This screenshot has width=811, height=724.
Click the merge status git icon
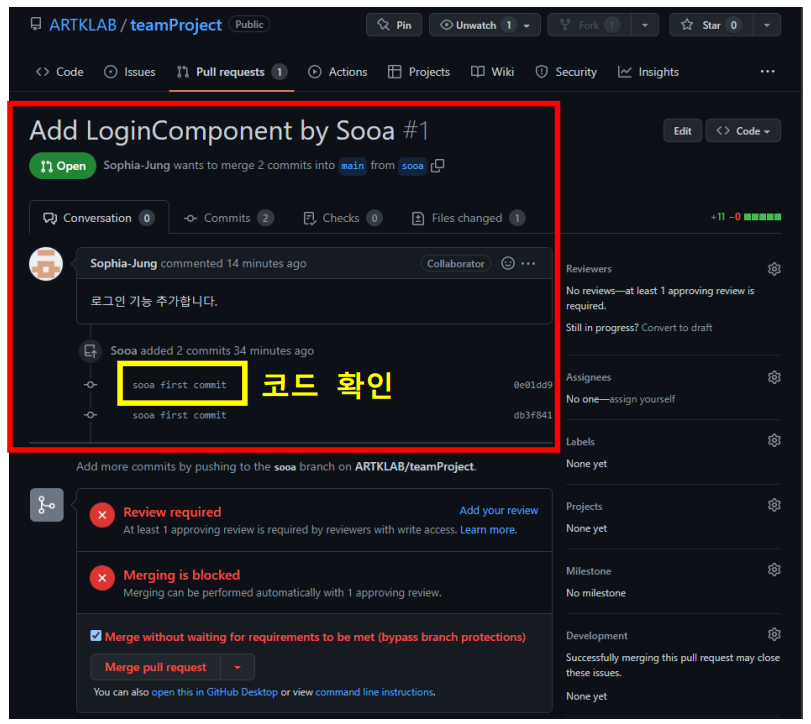[x=47, y=505]
